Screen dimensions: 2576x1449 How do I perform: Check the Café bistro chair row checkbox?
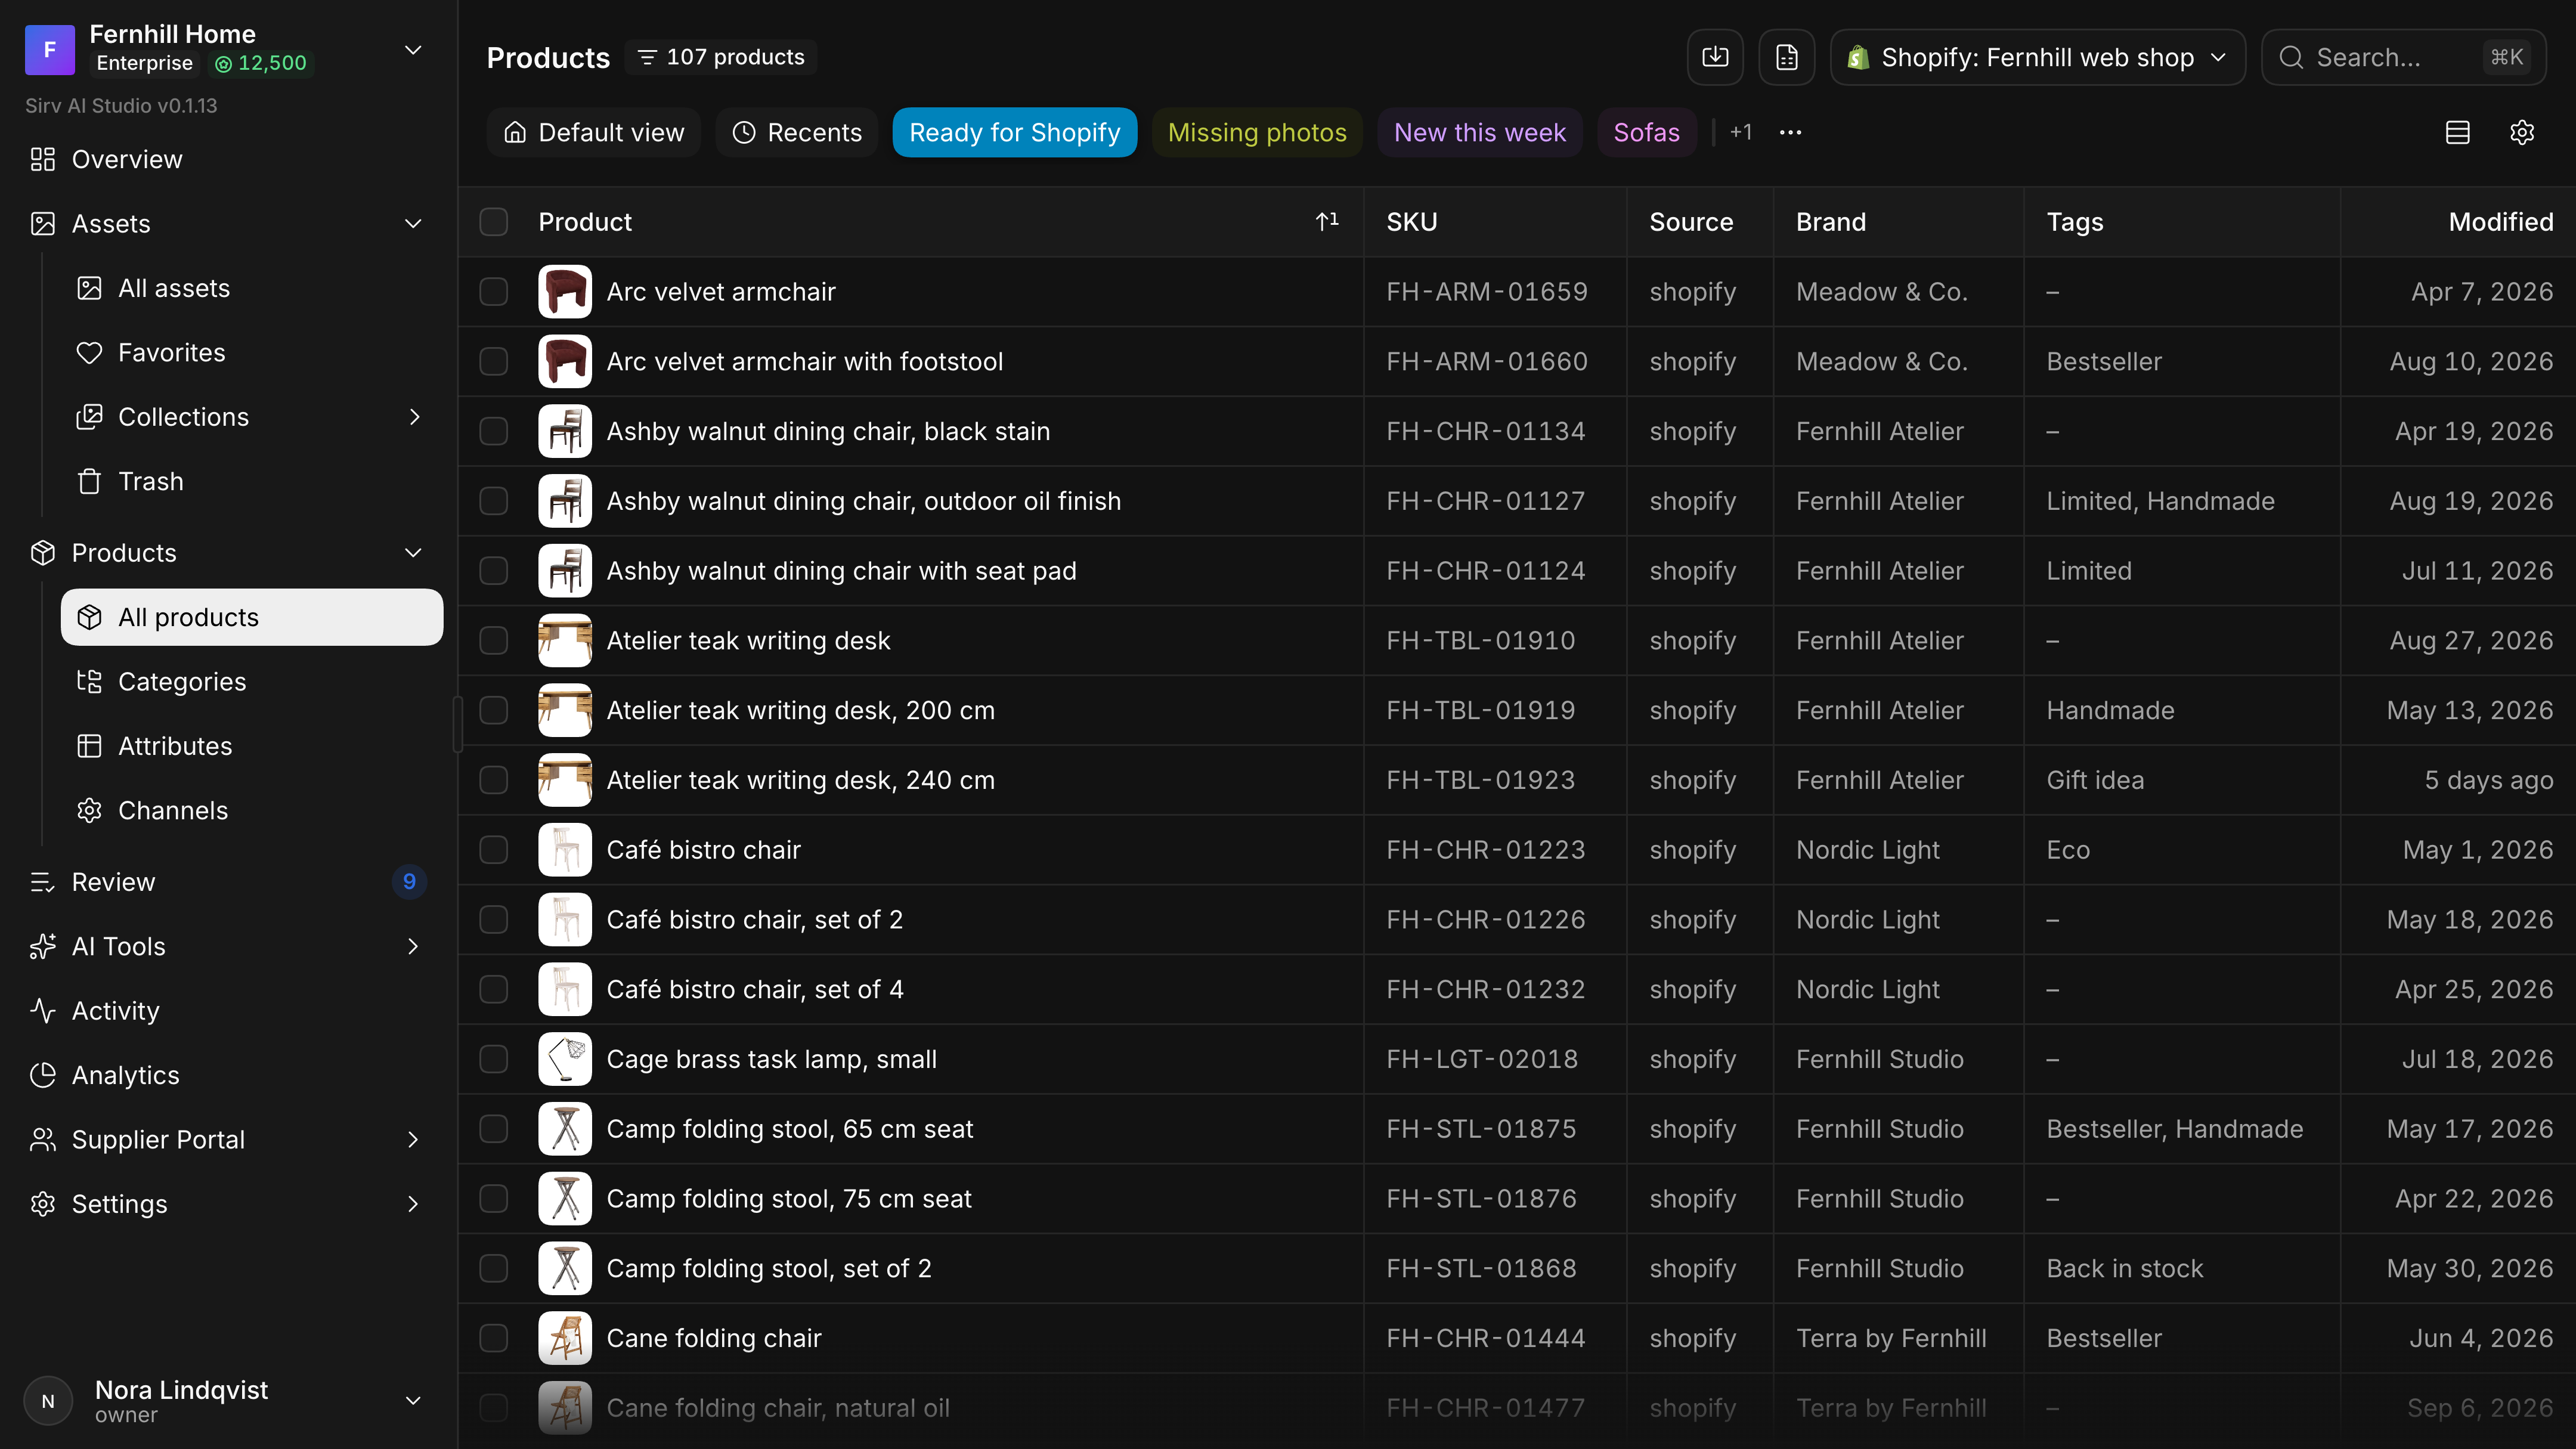tap(494, 850)
